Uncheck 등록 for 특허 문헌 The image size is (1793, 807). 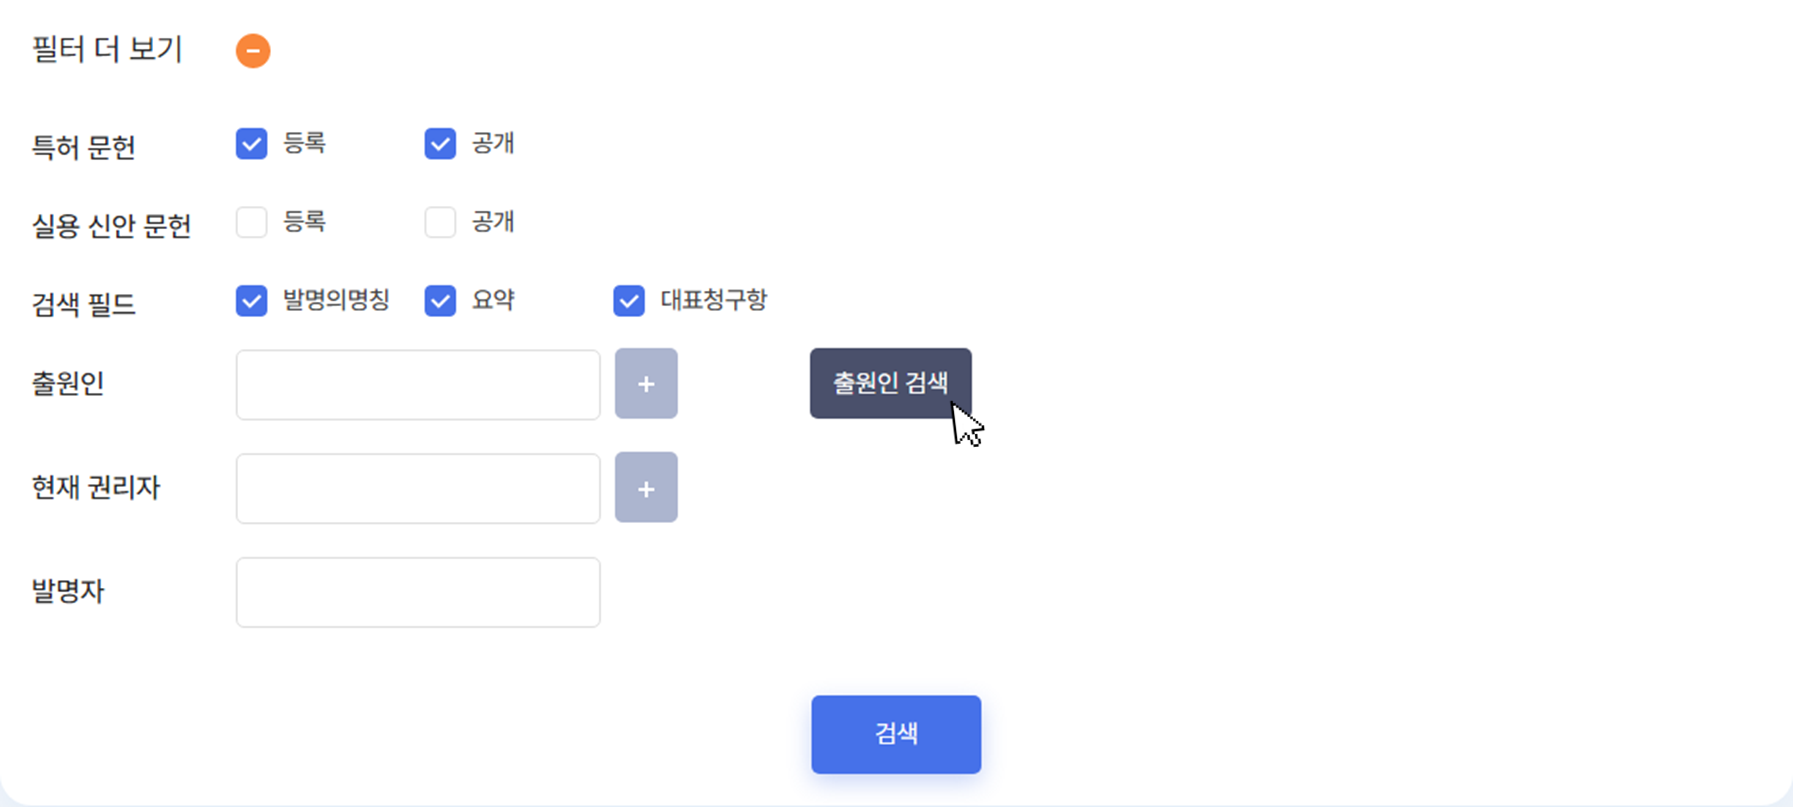coord(252,144)
